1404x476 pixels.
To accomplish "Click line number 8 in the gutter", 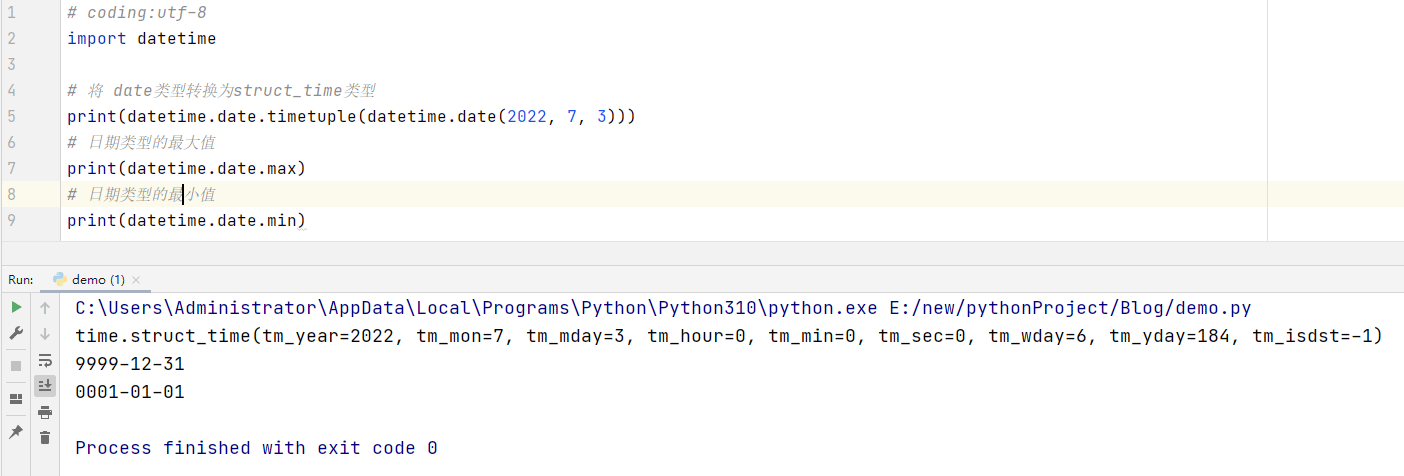I will [x=11, y=194].
